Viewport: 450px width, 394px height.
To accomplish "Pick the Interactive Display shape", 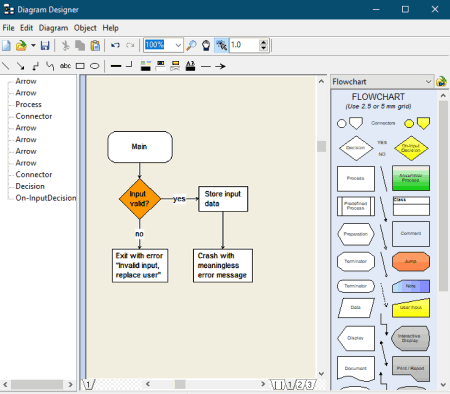I will [x=410, y=338].
